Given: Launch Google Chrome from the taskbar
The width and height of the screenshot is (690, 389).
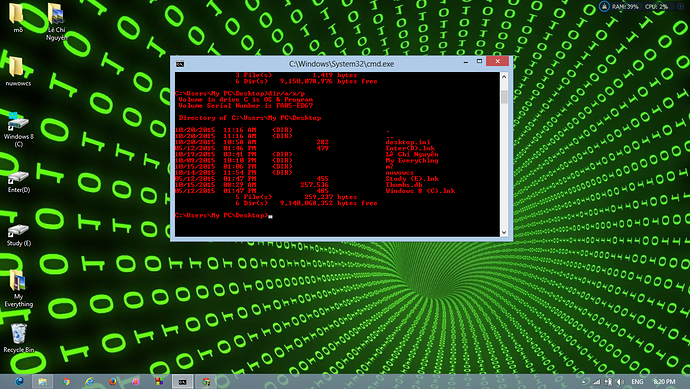Looking at the screenshot, I should [66, 382].
